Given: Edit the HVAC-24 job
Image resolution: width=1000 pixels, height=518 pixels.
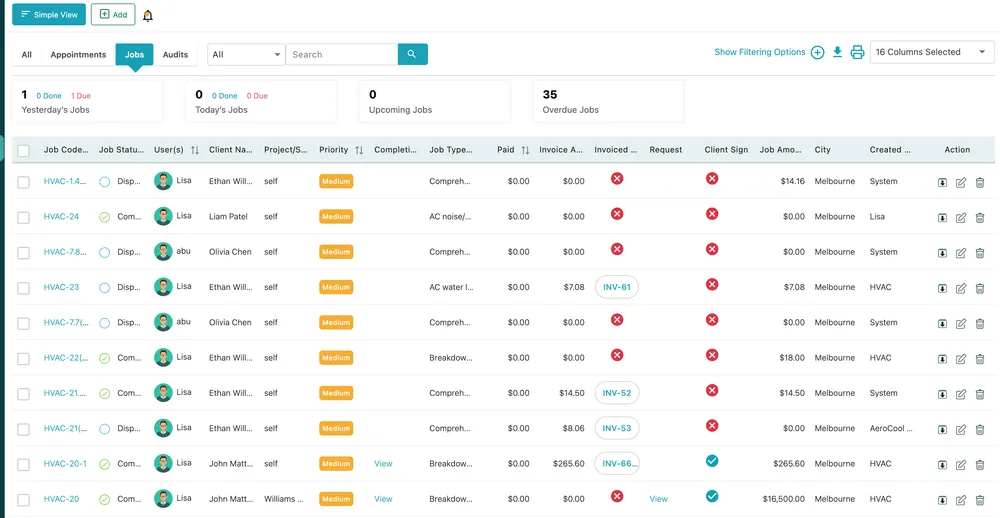Looking at the screenshot, I should [x=960, y=218].
